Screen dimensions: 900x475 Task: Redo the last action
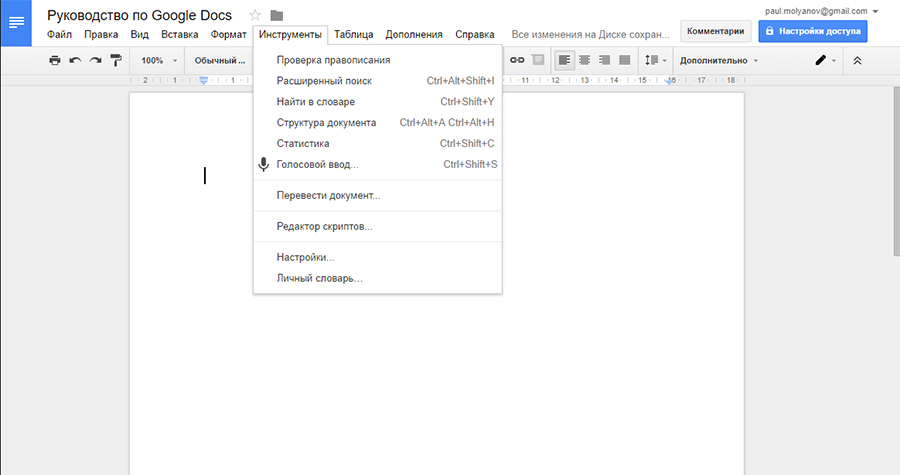pyautogui.click(x=95, y=60)
